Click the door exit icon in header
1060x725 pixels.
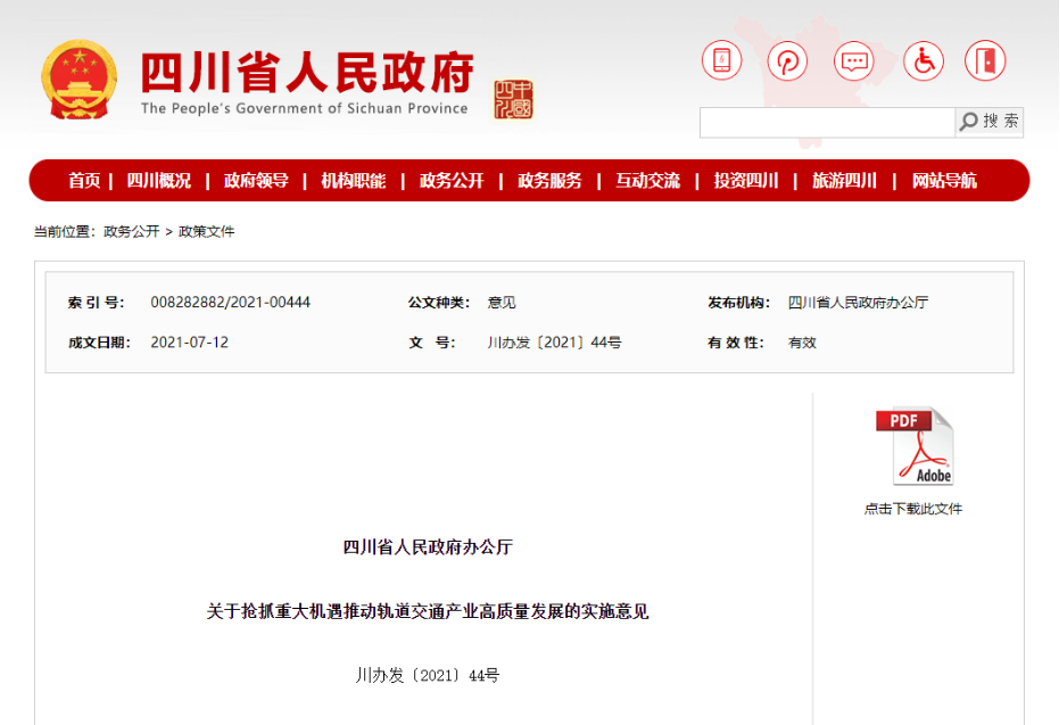(x=989, y=62)
